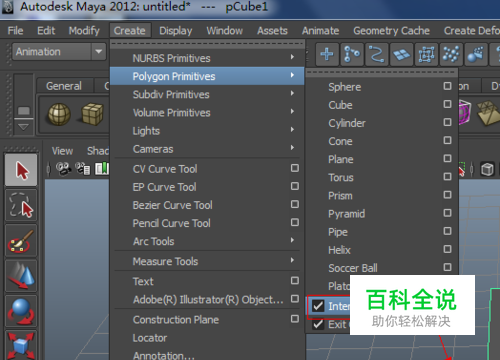Tear off the Create menu dashed line

coord(207,44)
